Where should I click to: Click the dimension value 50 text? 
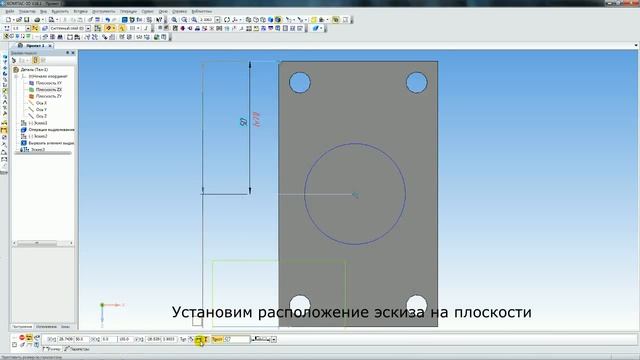(x=244, y=122)
